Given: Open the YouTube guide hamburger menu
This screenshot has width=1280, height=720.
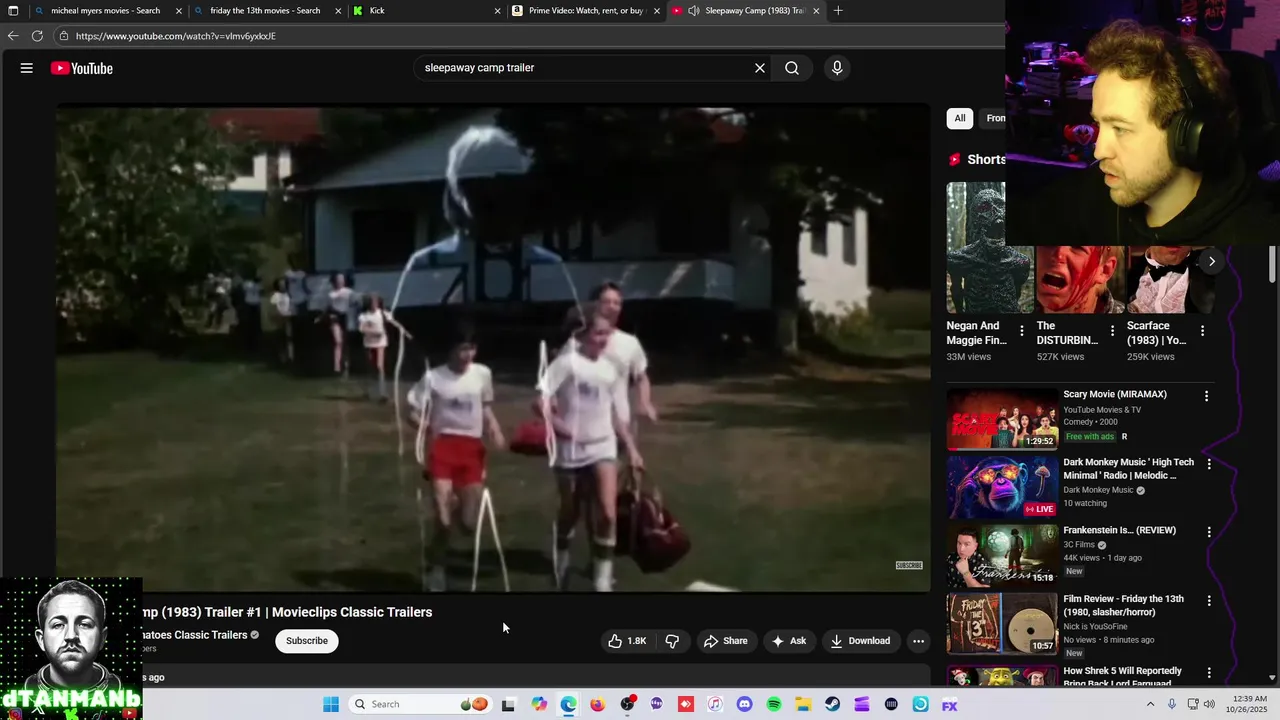Looking at the screenshot, I should point(27,68).
